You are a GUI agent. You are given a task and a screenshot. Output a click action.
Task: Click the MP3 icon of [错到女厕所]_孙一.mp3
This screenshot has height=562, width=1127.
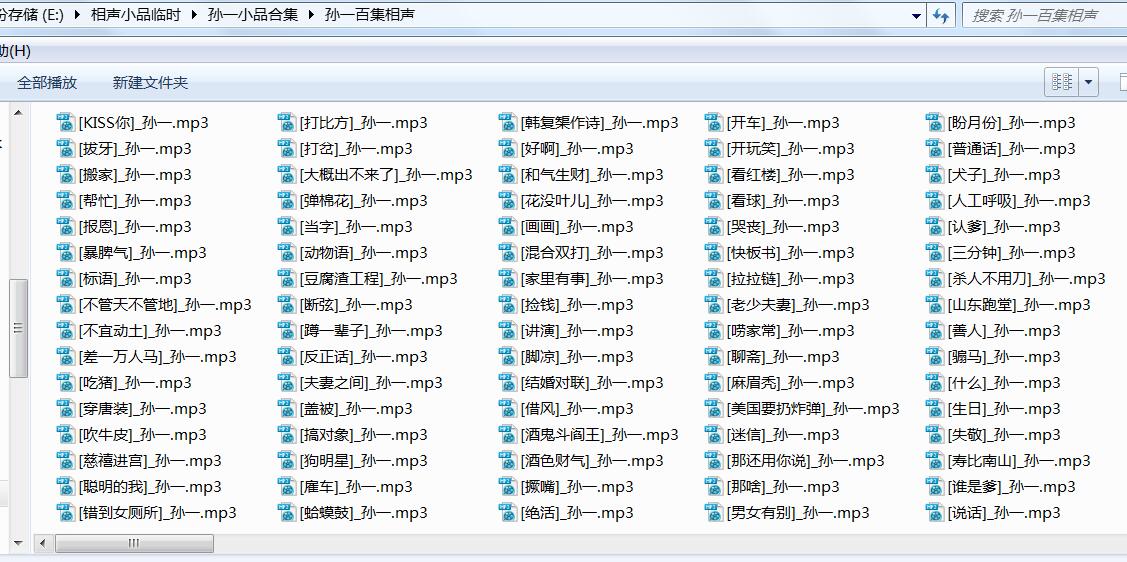click(x=66, y=512)
